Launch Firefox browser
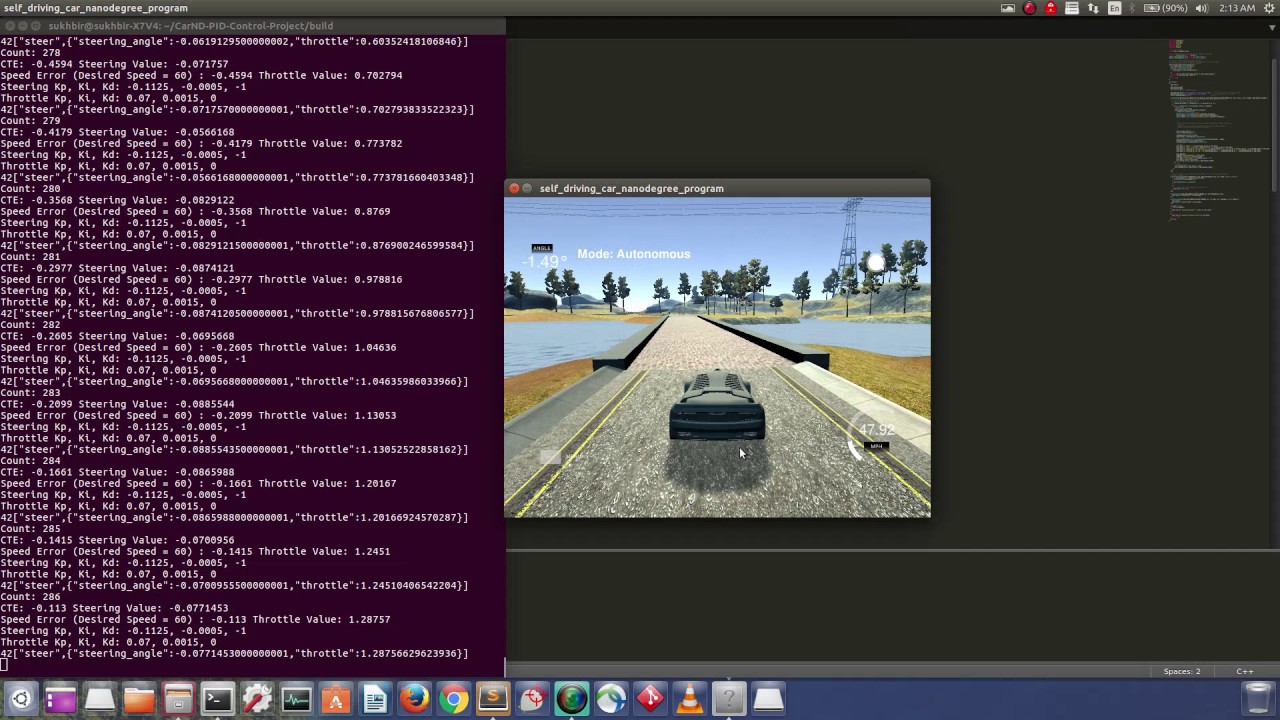Viewport: 1280px width, 720px height. 414,699
